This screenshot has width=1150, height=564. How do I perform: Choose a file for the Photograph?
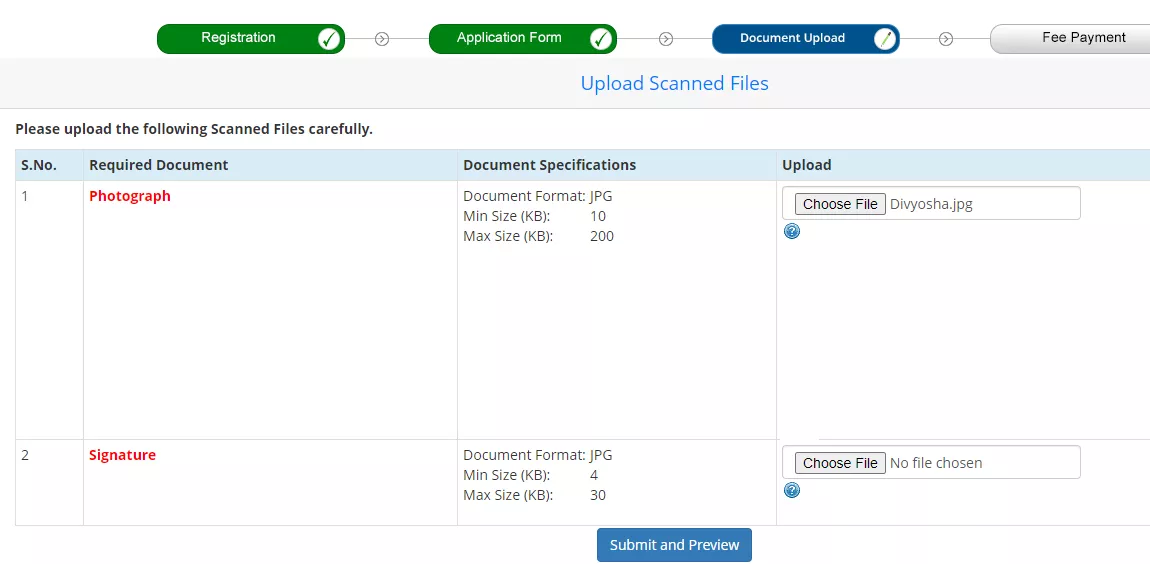coord(840,204)
